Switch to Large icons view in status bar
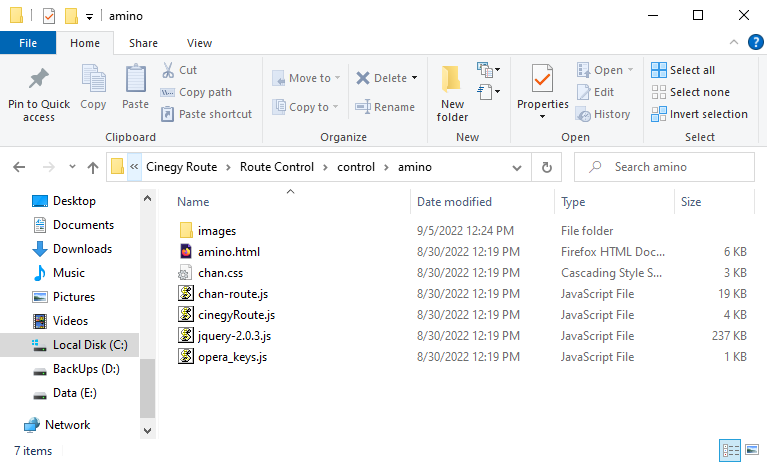This screenshot has width=767, height=462. 752,450
